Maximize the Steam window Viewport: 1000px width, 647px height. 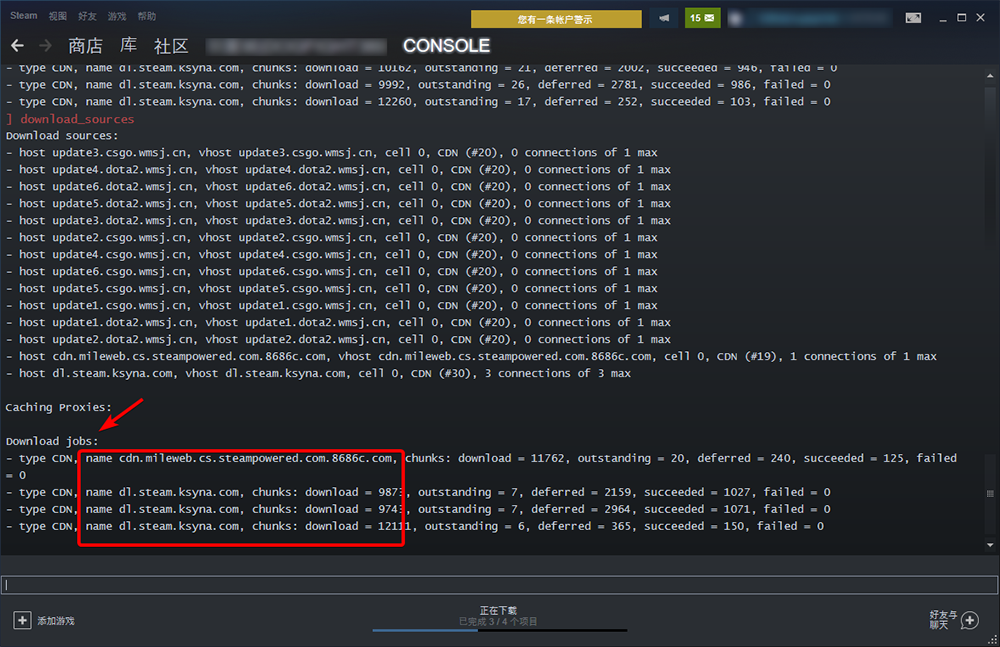(x=962, y=18)
